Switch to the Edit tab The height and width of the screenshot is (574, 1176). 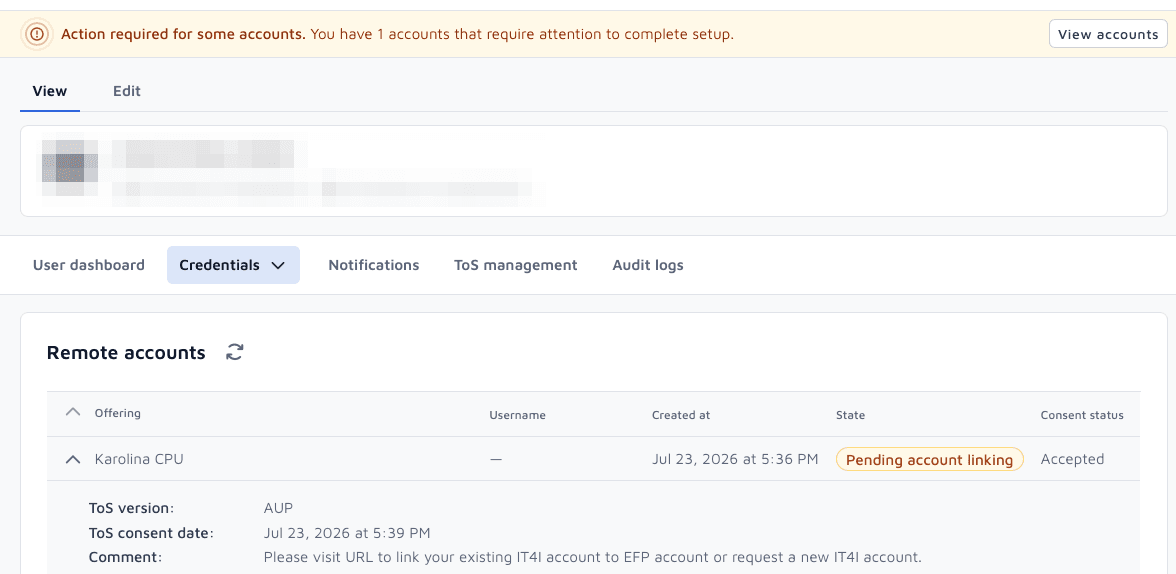127,91
